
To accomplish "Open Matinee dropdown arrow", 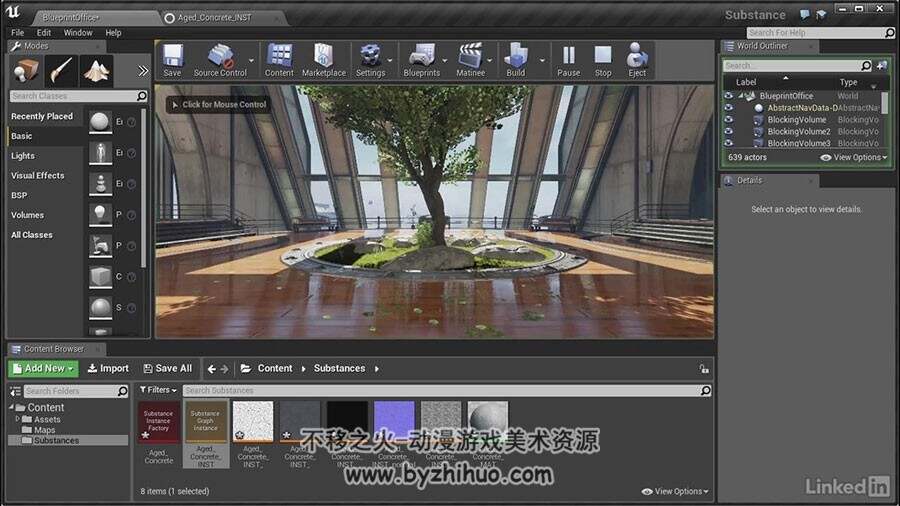I will (490, 60).
